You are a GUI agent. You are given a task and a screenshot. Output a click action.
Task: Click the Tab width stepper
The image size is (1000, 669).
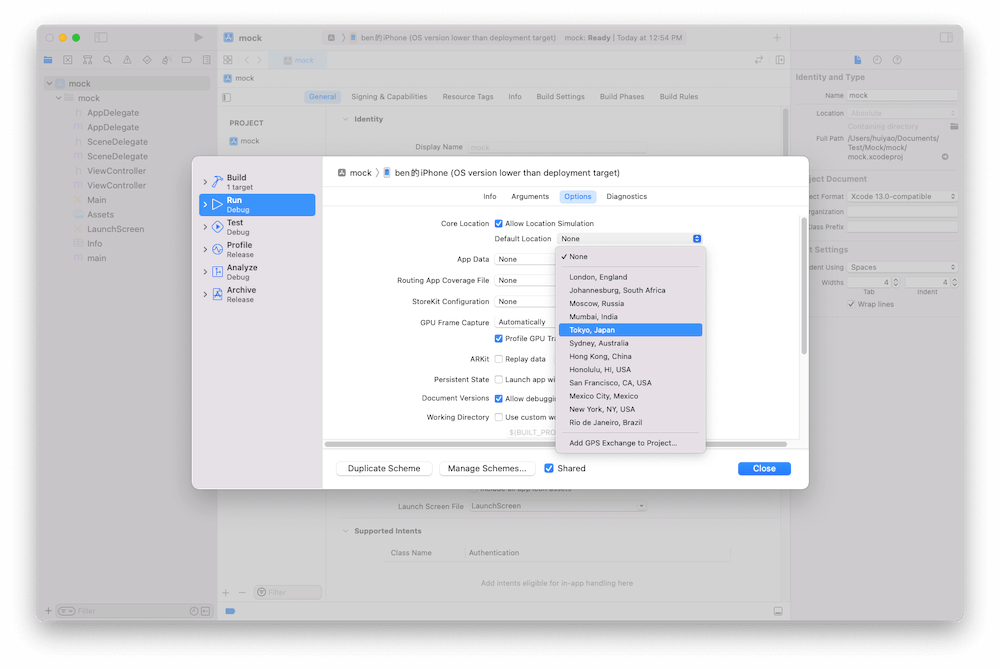coord(895,282)
